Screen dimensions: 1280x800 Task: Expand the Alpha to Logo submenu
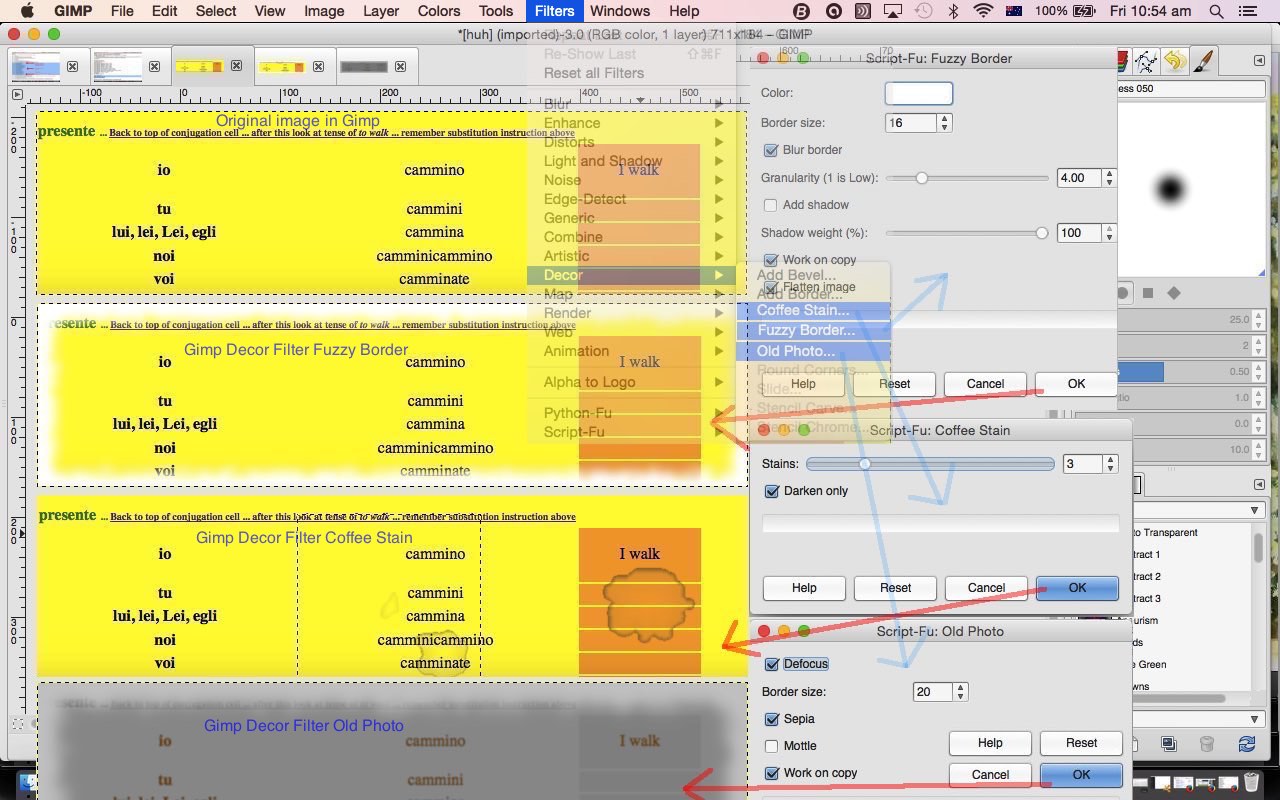tap(631, 382)
